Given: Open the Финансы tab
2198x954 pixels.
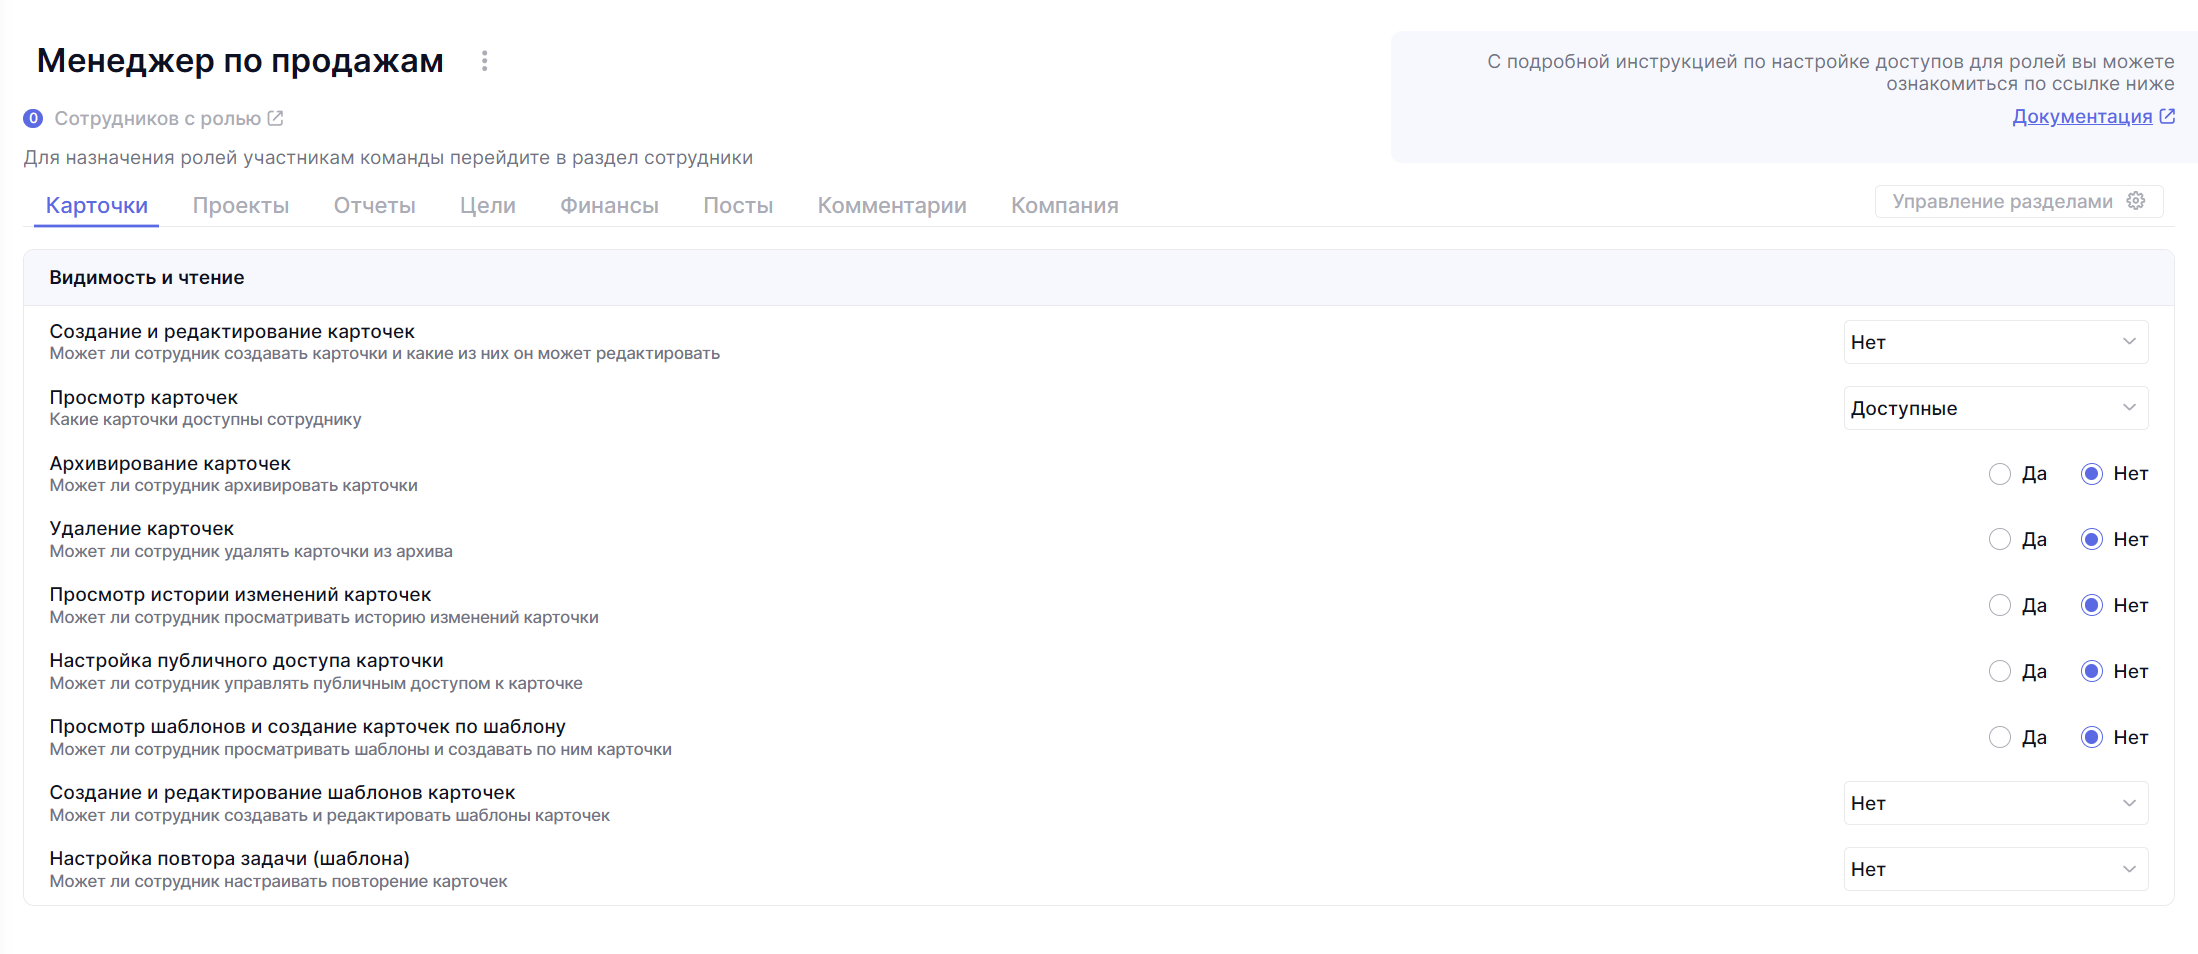Looking at the screenshot, I should pos(609,205).
